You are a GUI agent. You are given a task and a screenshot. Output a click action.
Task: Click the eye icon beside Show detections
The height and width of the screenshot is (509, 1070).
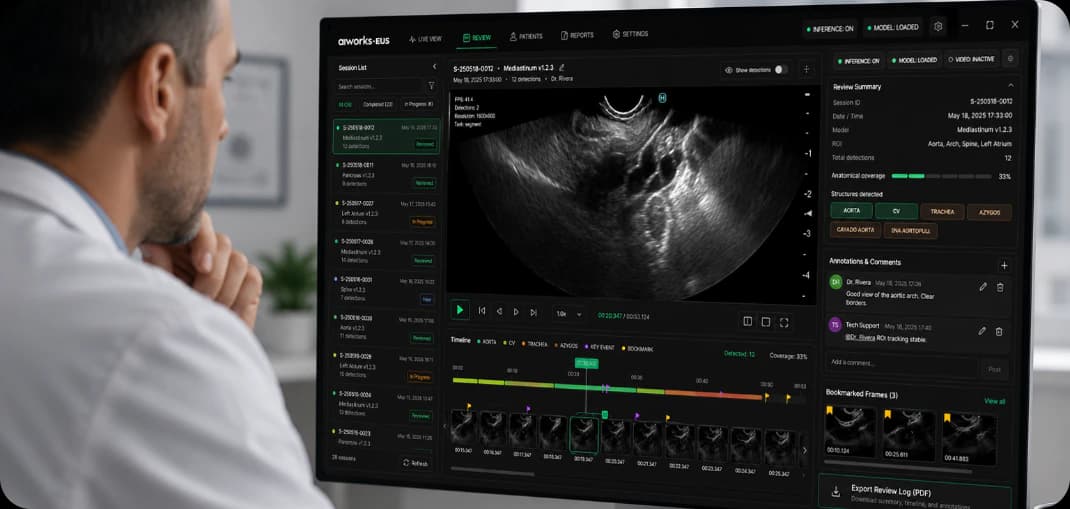pos(729,70)
